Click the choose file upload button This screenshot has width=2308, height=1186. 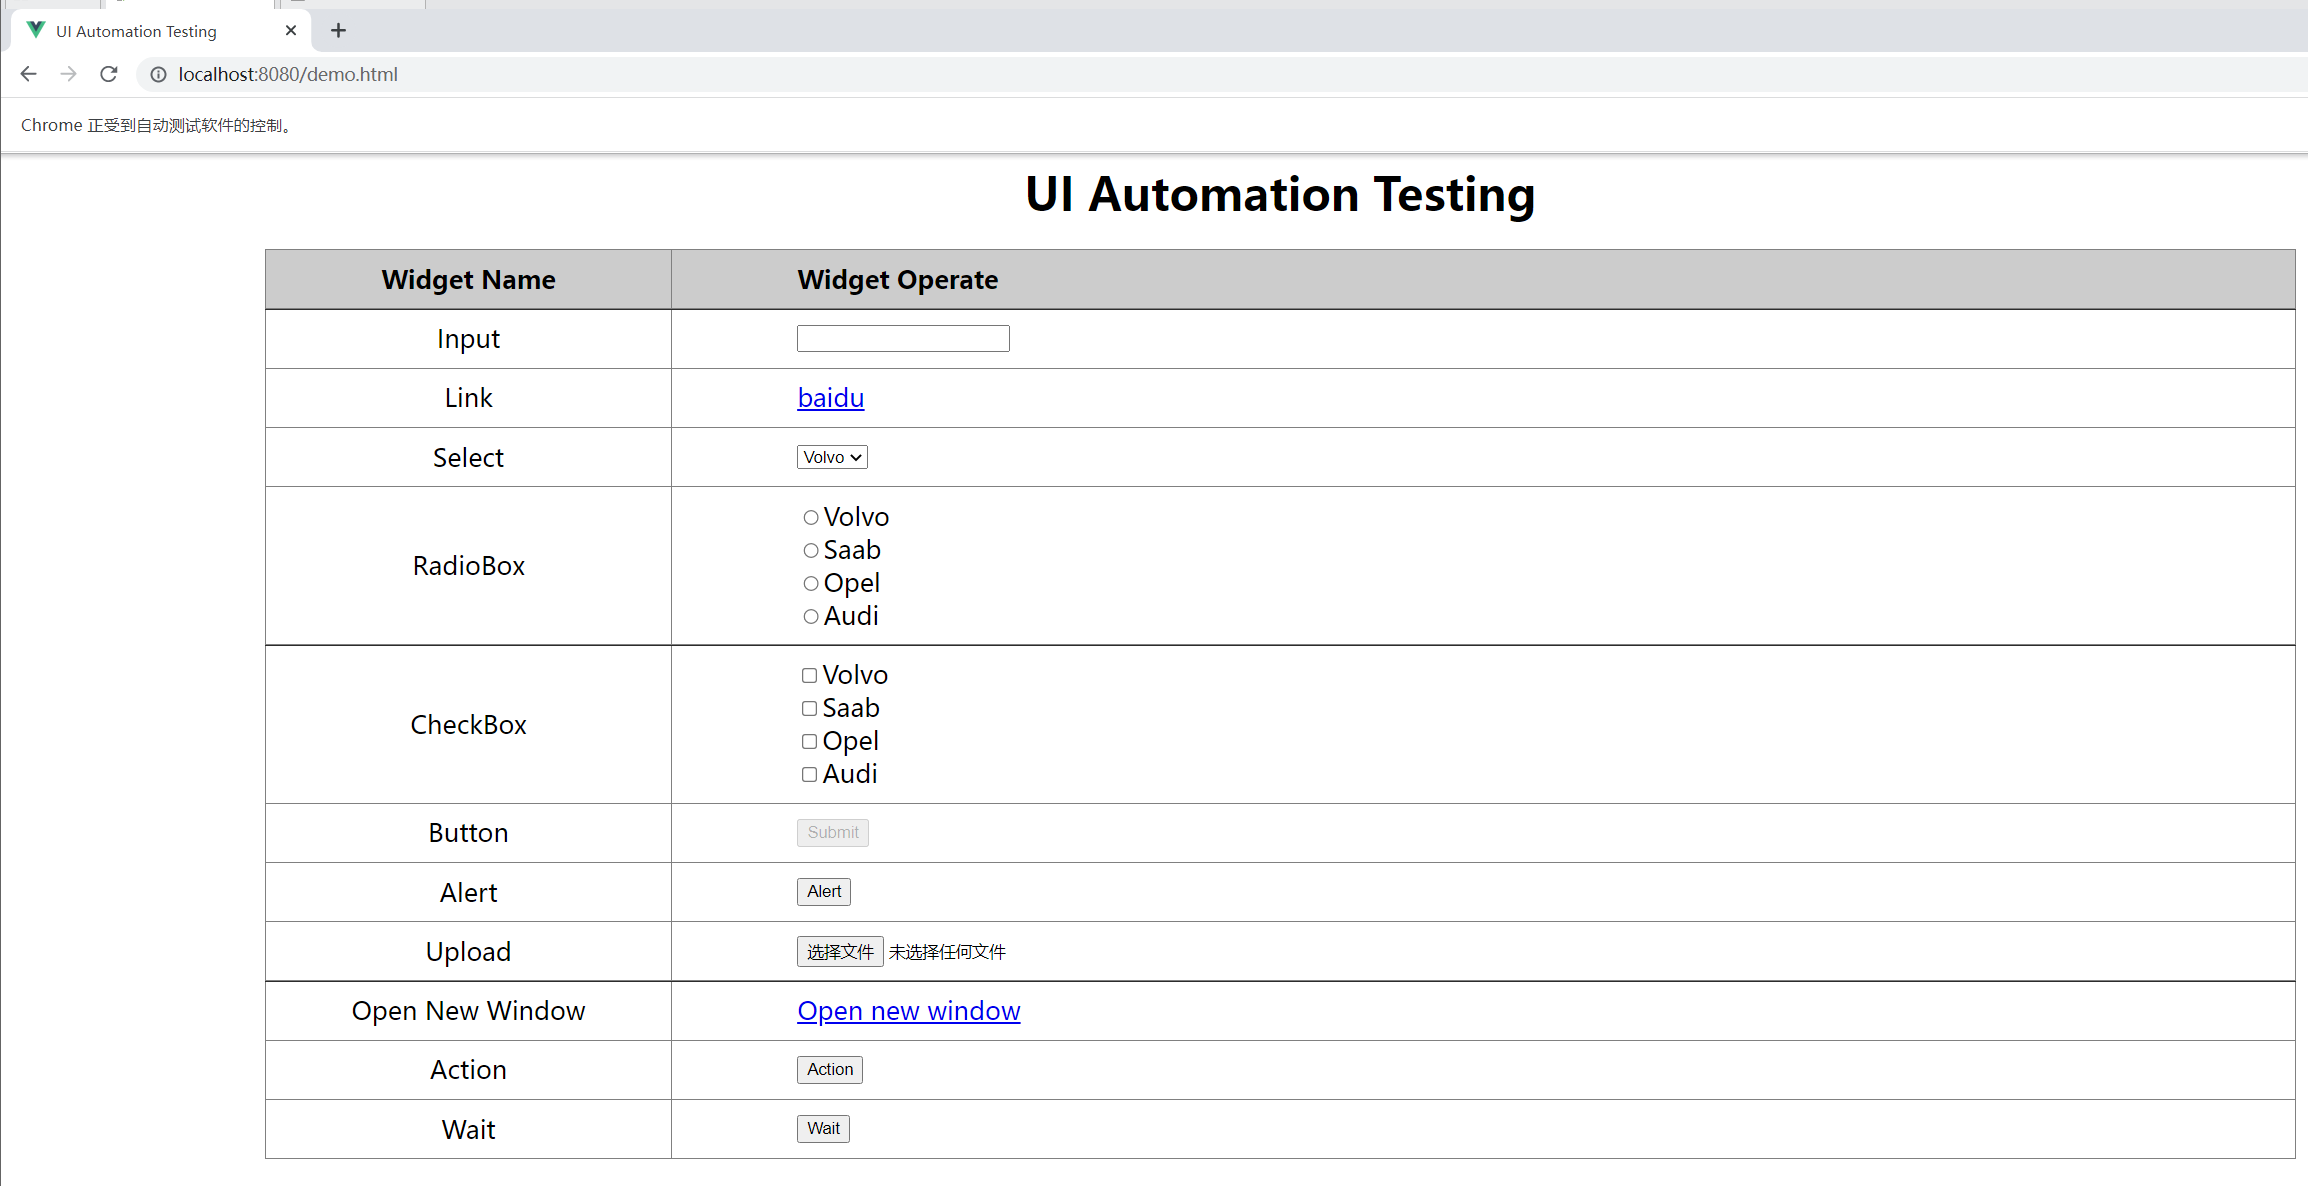tap(840, 952)
